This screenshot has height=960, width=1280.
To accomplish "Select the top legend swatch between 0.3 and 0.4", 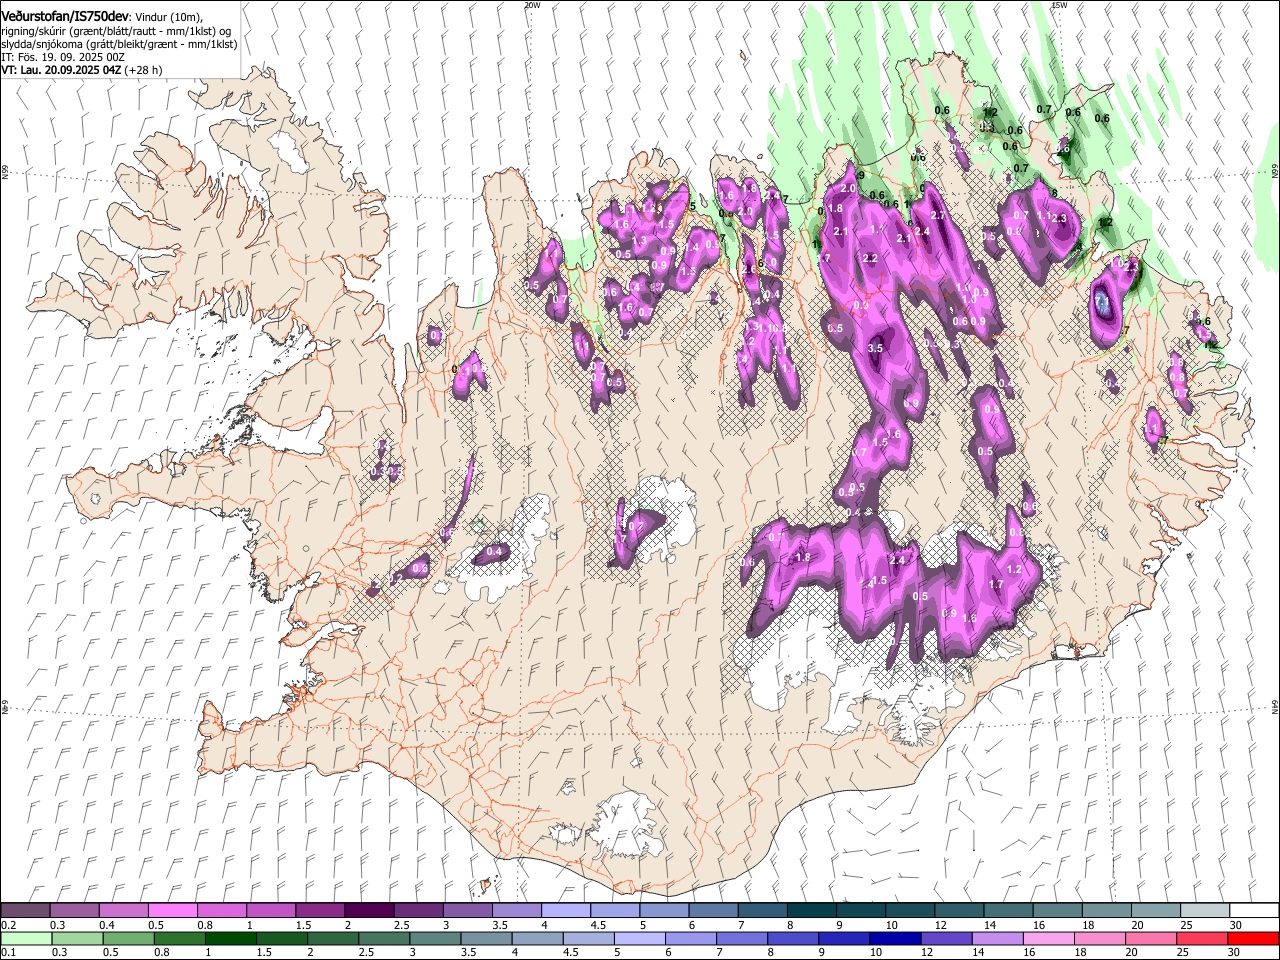I will click(75, 911).
